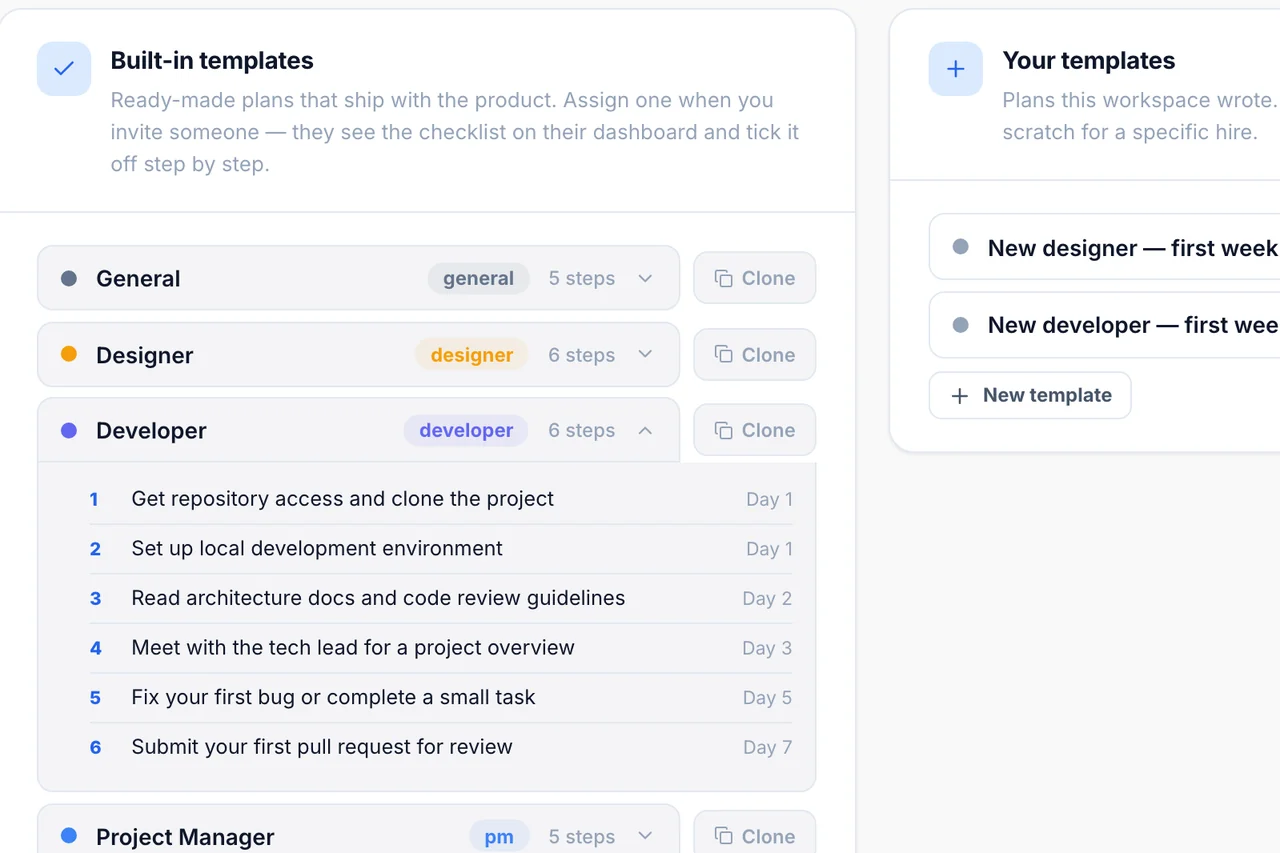Click the pm tag badge

pos(499,836)
